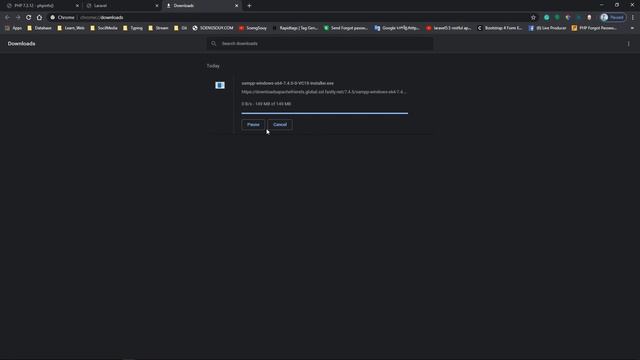This screenshot has width=640, height=360.
Task: Open the Live Producer Facebook bookmark
Action: 547,28
